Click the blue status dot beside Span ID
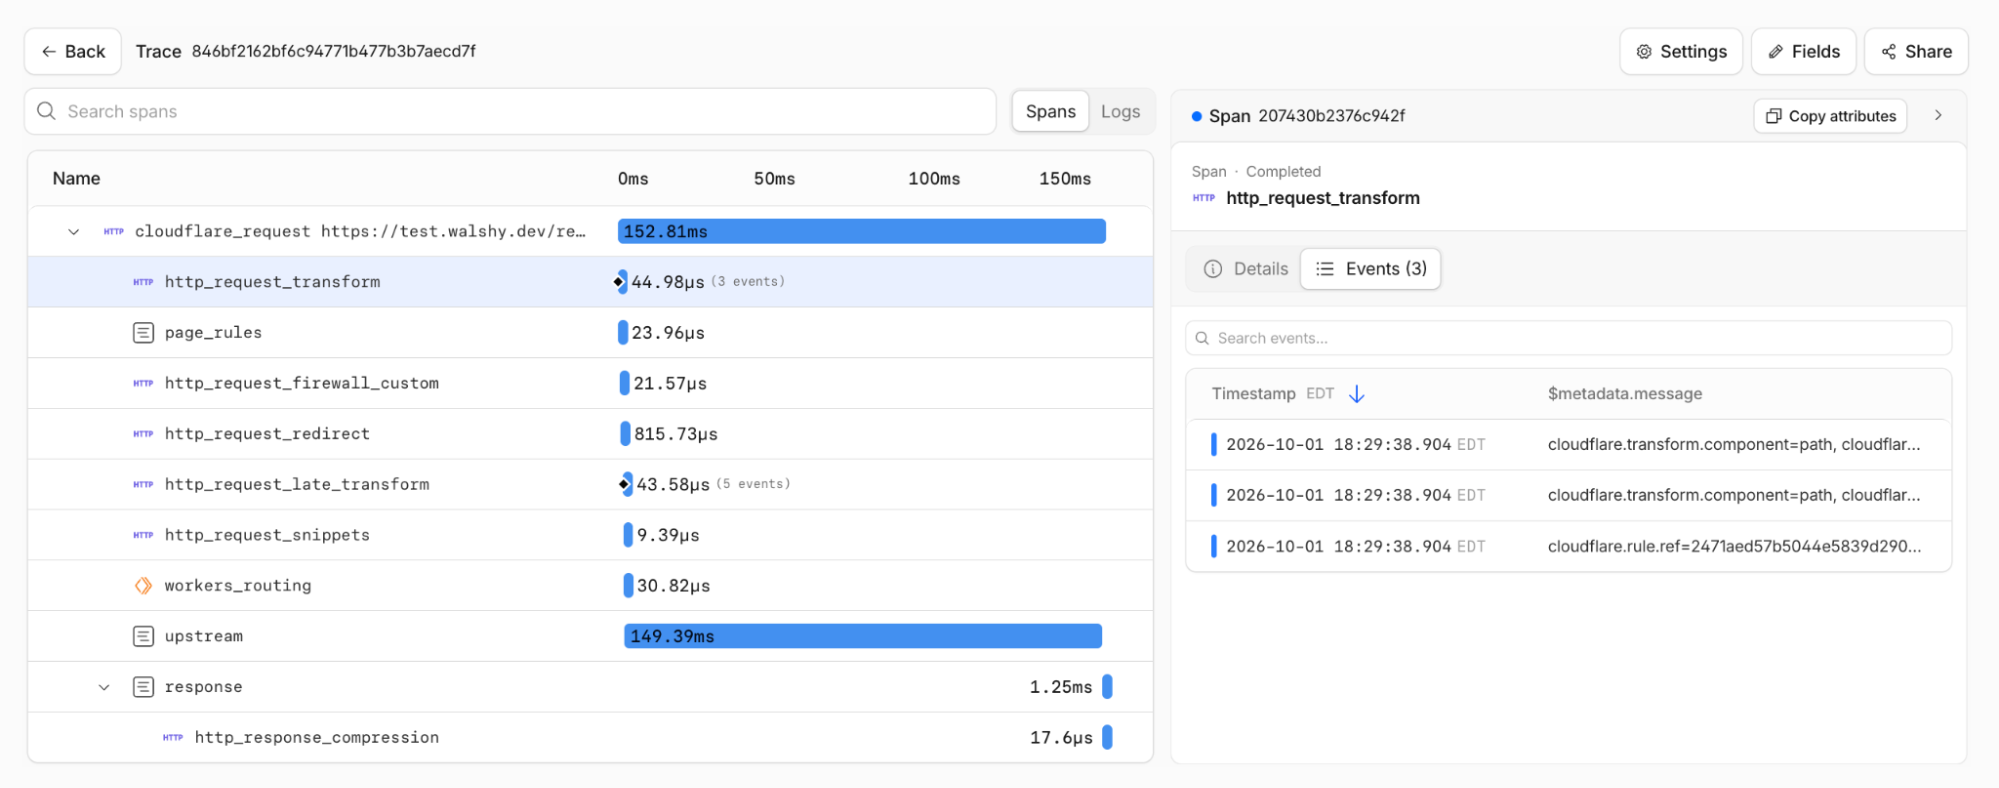Image resolution: width=1999 pixels, height=788 pixels. pos(1196,116)
